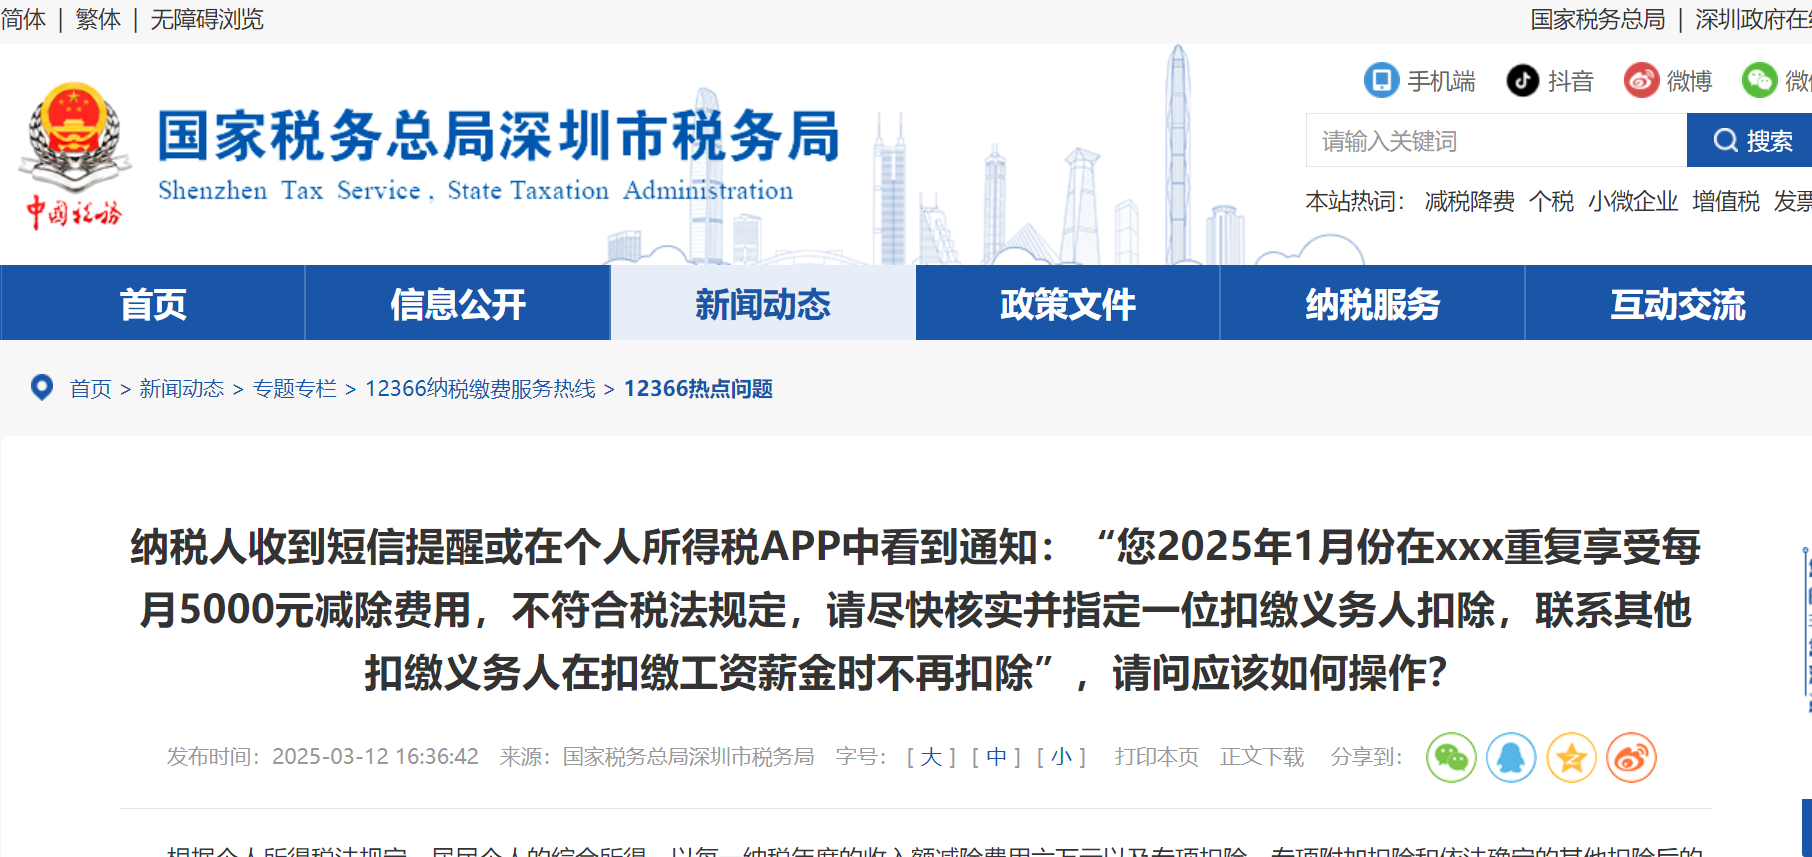Open the WeChat icon in header
The height and width of the screenshot is (857, 1812).
[1759, 80]
